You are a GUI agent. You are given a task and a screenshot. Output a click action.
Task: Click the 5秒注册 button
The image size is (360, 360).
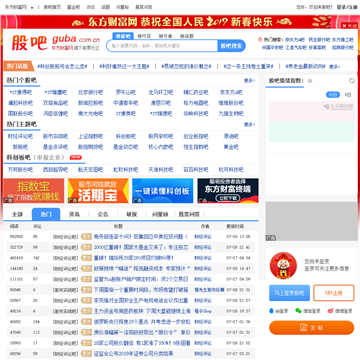pos(334,293)
